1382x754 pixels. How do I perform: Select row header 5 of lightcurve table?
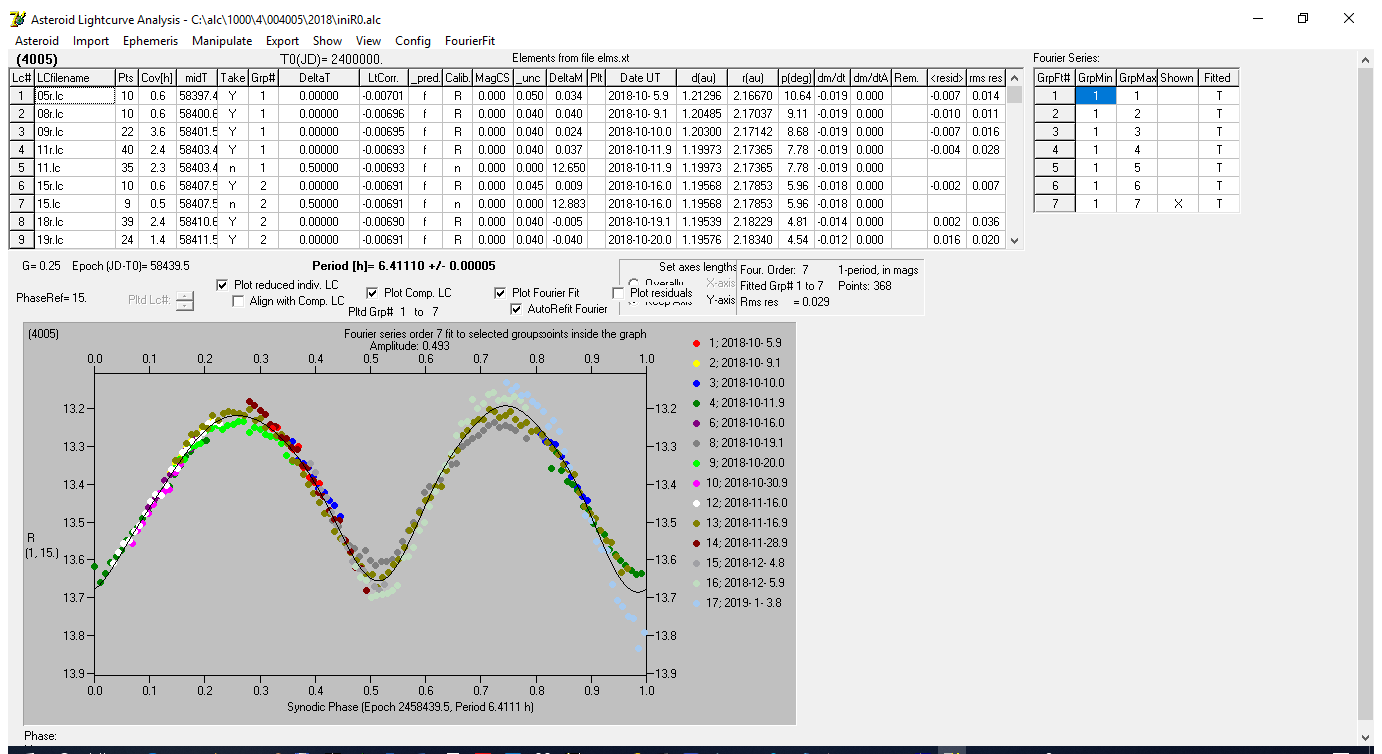[22, 168]
